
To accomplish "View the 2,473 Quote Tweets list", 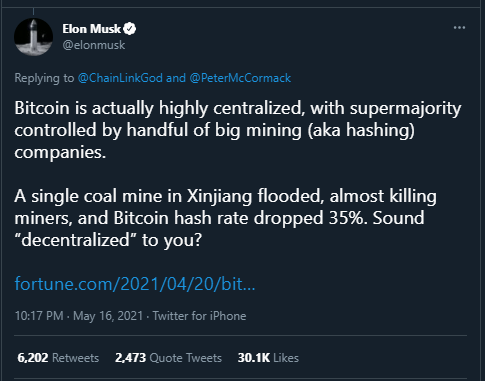I will tap(168, 358).
